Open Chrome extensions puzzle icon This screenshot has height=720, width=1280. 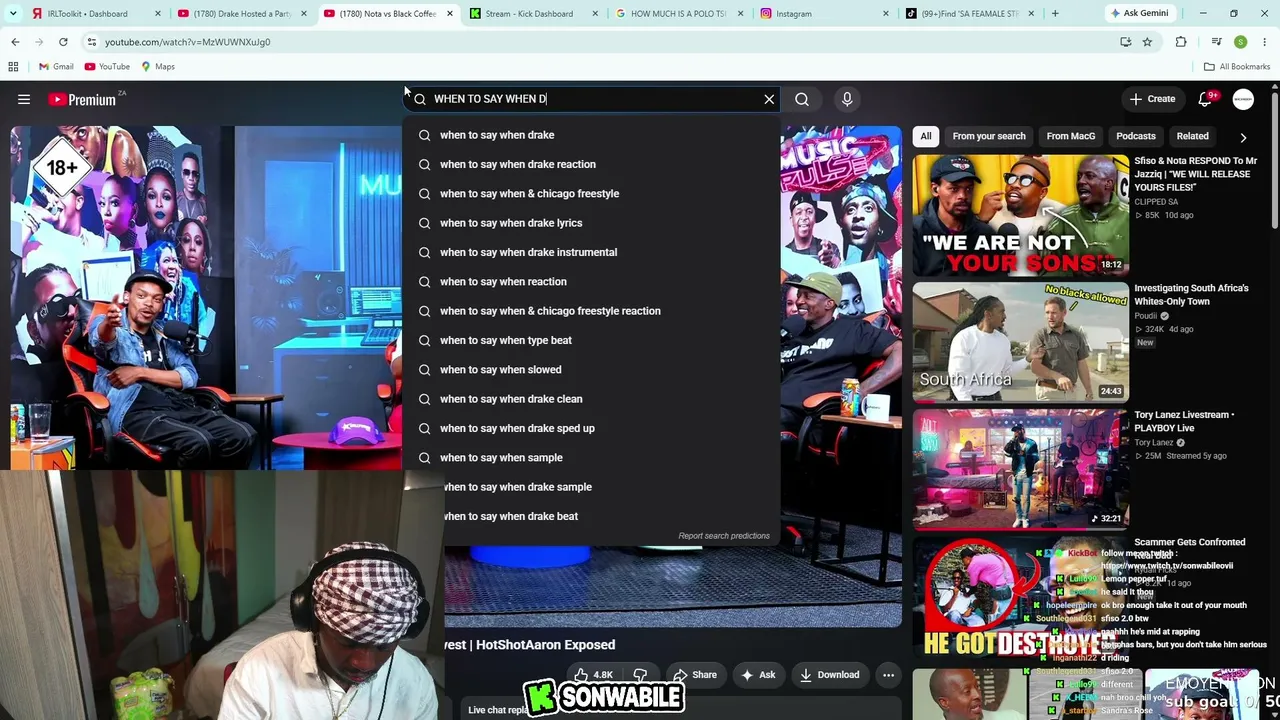point(1181,42)
